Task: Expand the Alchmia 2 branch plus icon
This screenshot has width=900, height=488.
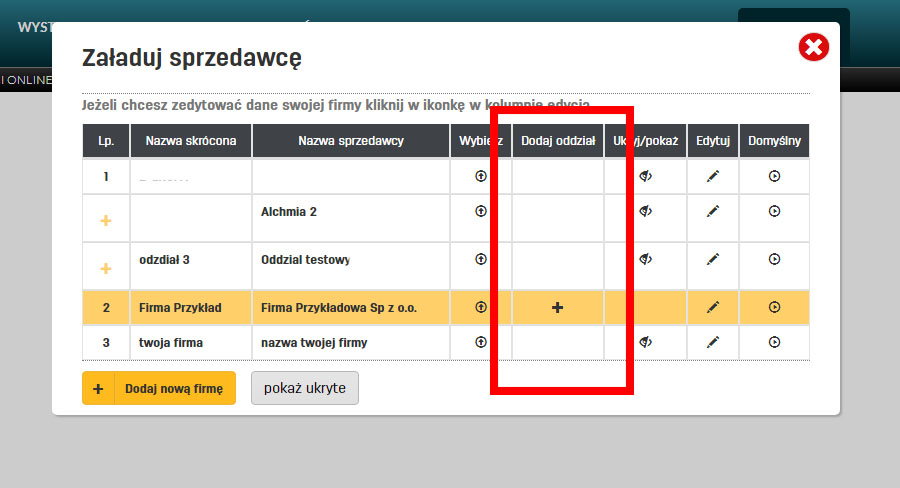Action: [106, 220]
